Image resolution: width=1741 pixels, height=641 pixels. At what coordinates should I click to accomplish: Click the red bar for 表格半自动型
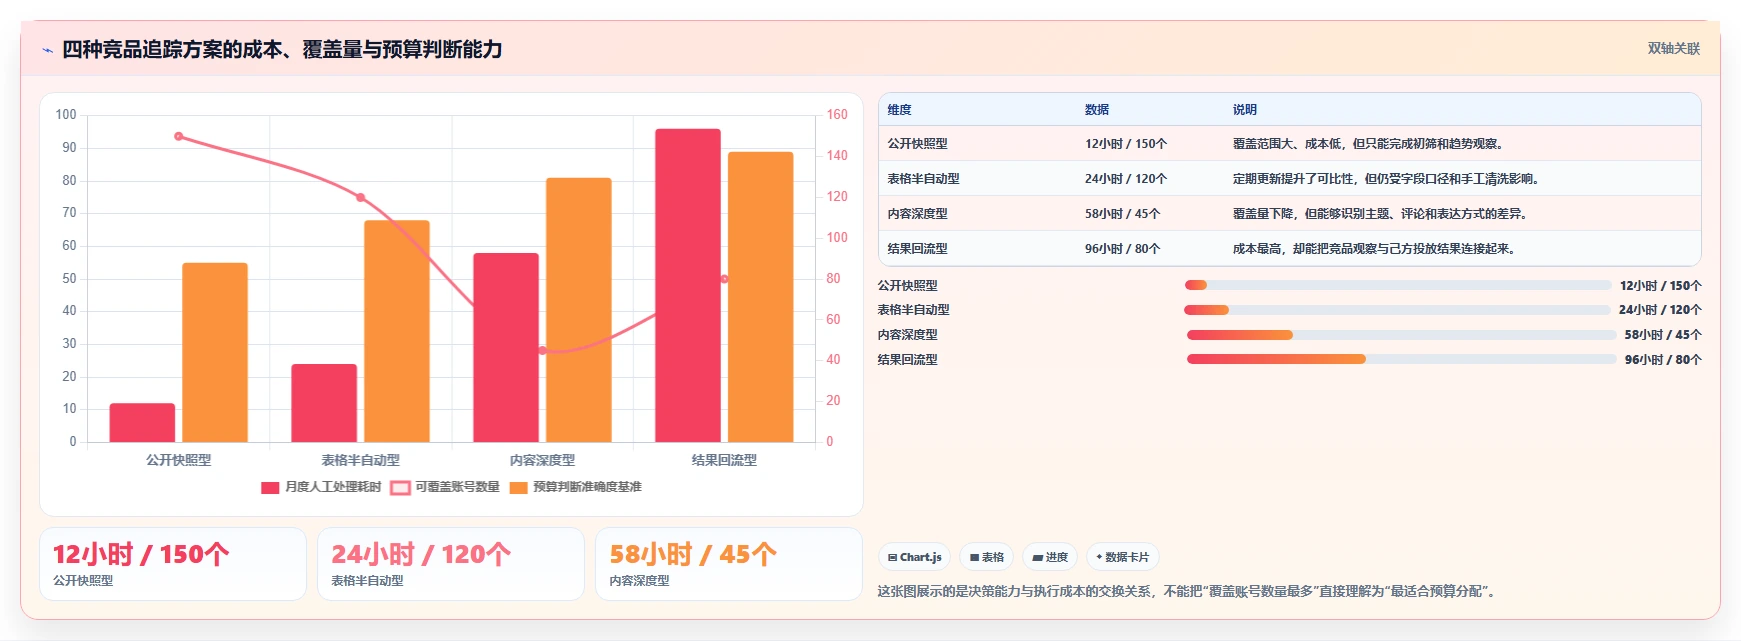pyautogui.click(x=324, y=403)
